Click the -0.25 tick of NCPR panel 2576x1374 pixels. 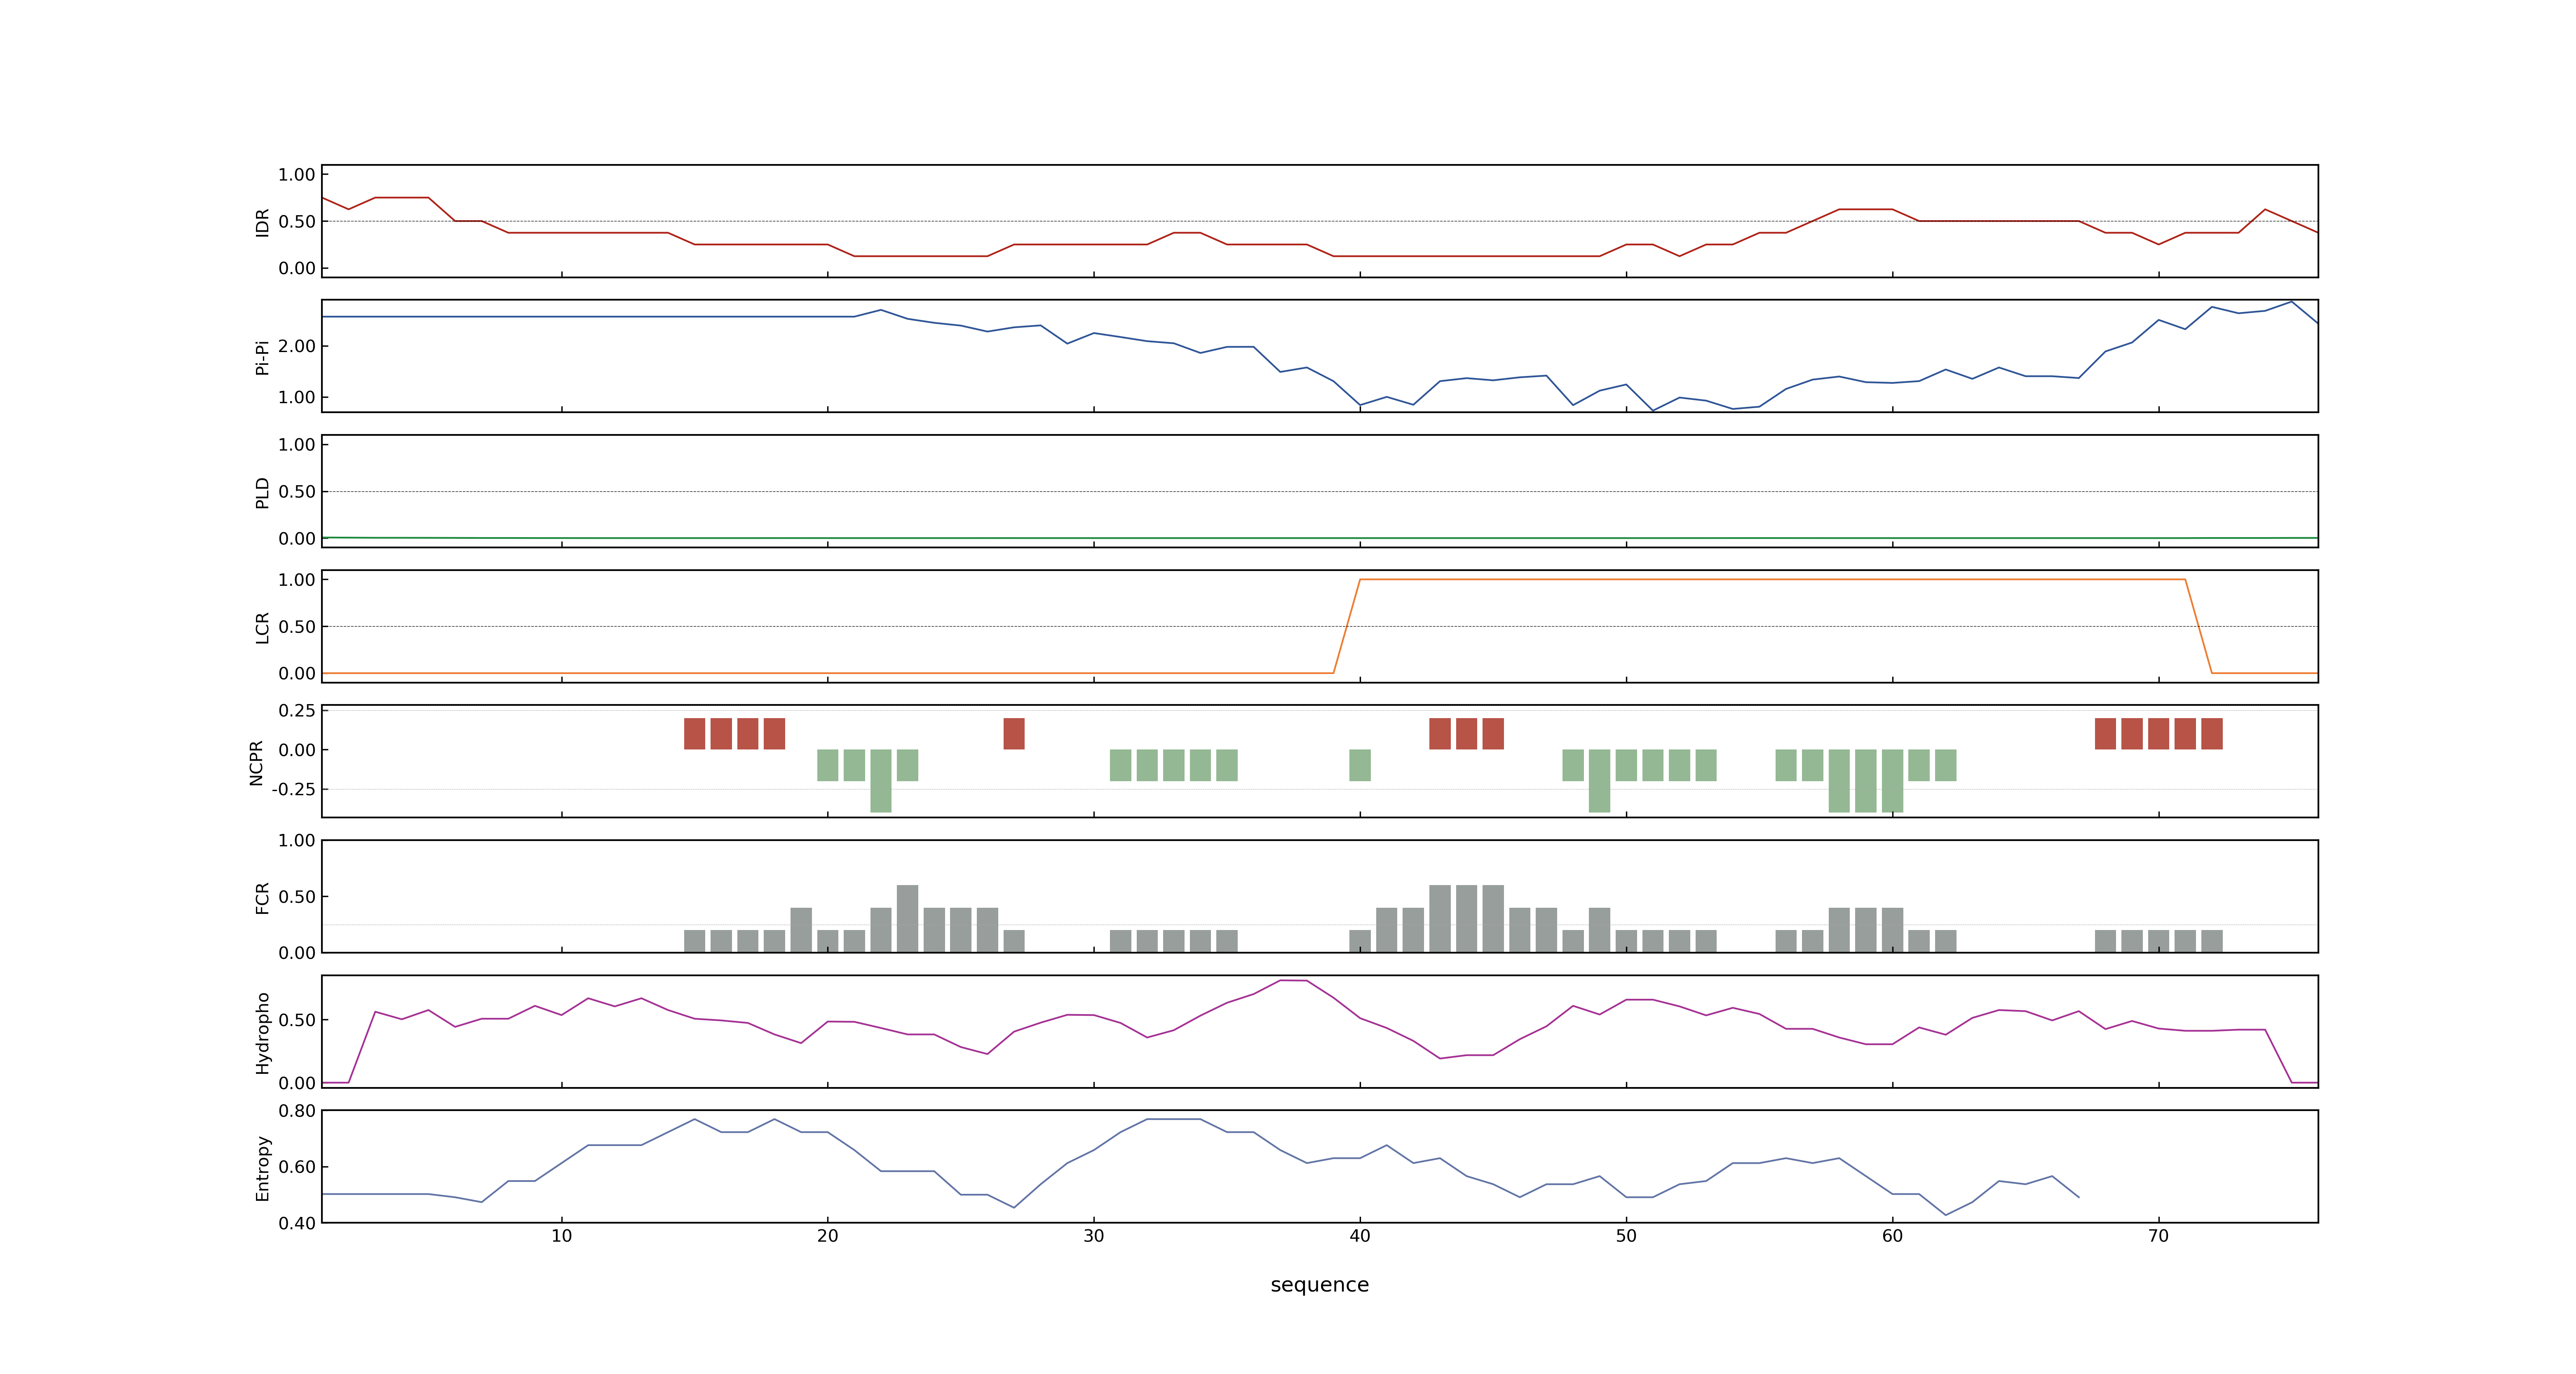[293, 789]
